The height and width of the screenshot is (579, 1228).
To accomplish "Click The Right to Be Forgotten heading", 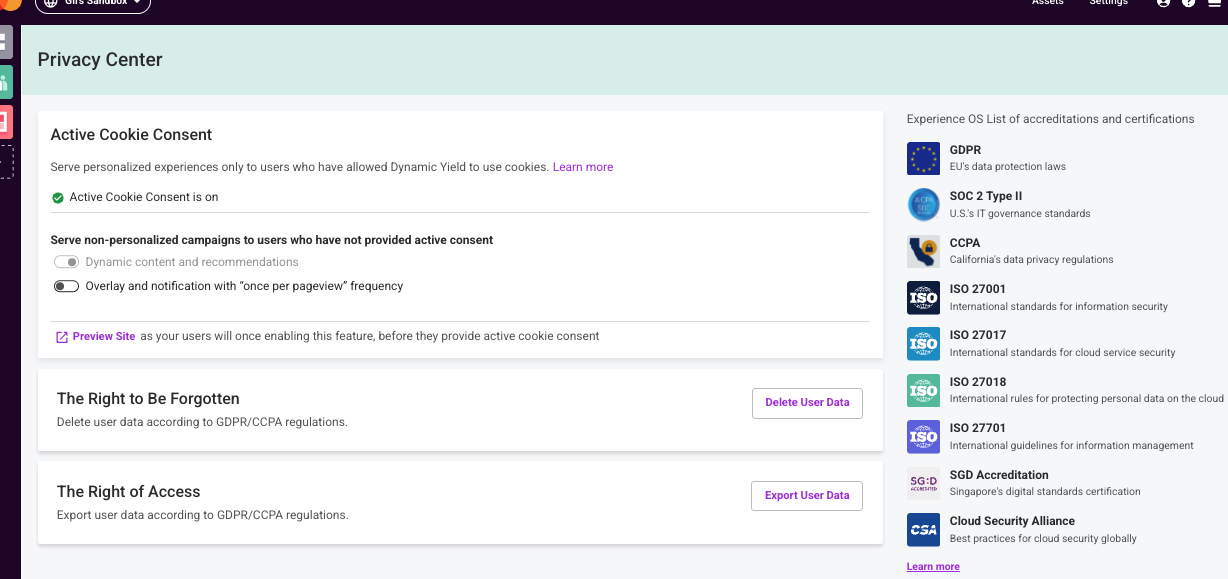I will [148, 399].
